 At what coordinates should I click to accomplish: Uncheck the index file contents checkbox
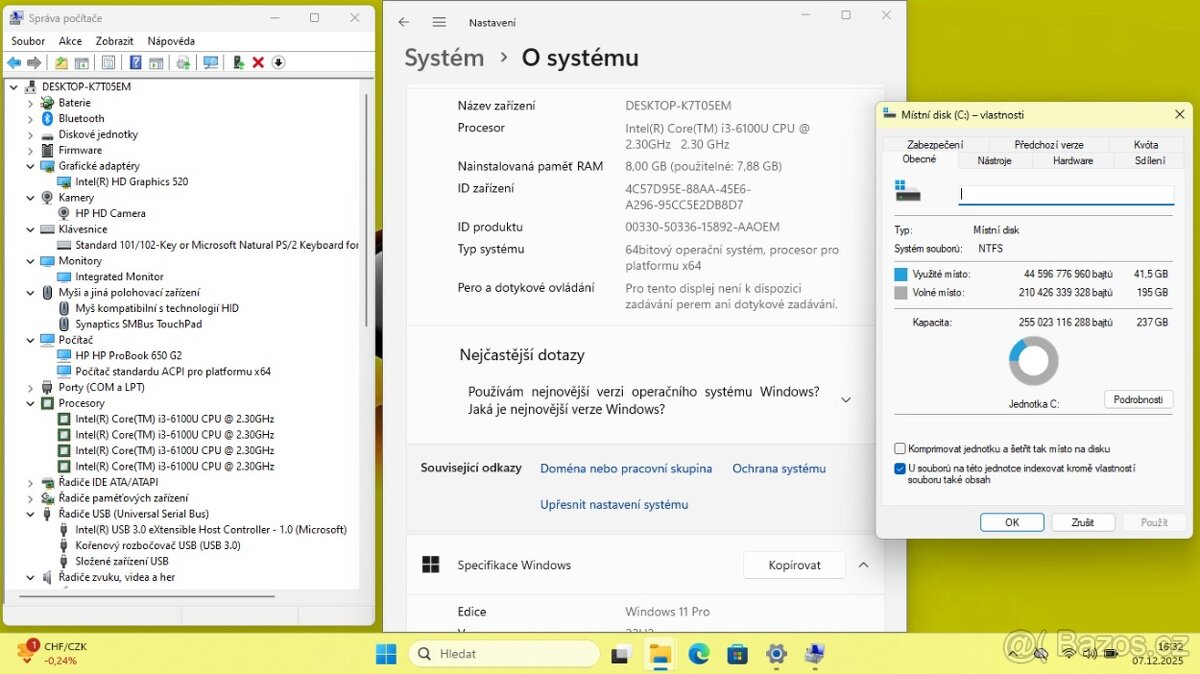[900, 468]
